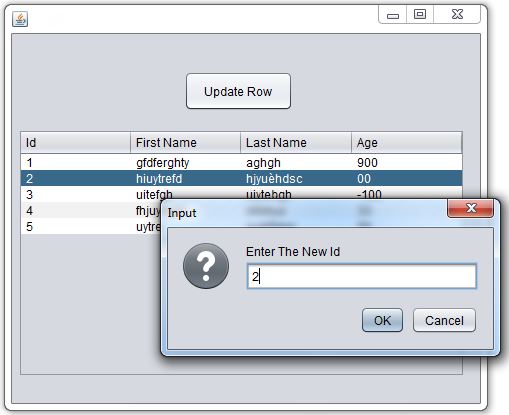Image resolution: width=509 pixels, height=415 pixels.
Task: Select the cell with Id 3
Action: point(75,194)
